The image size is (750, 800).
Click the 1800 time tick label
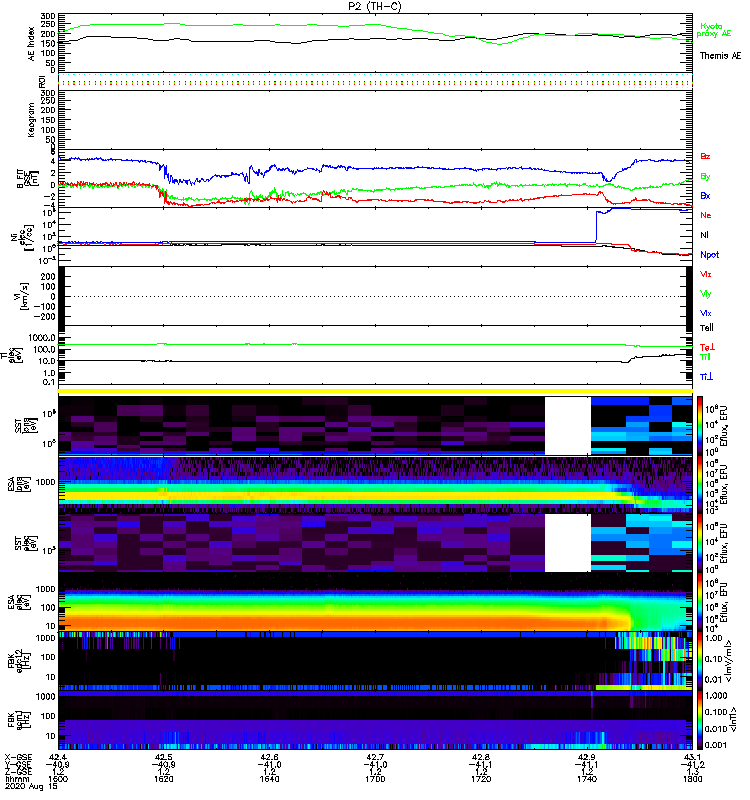click(692, 779)
